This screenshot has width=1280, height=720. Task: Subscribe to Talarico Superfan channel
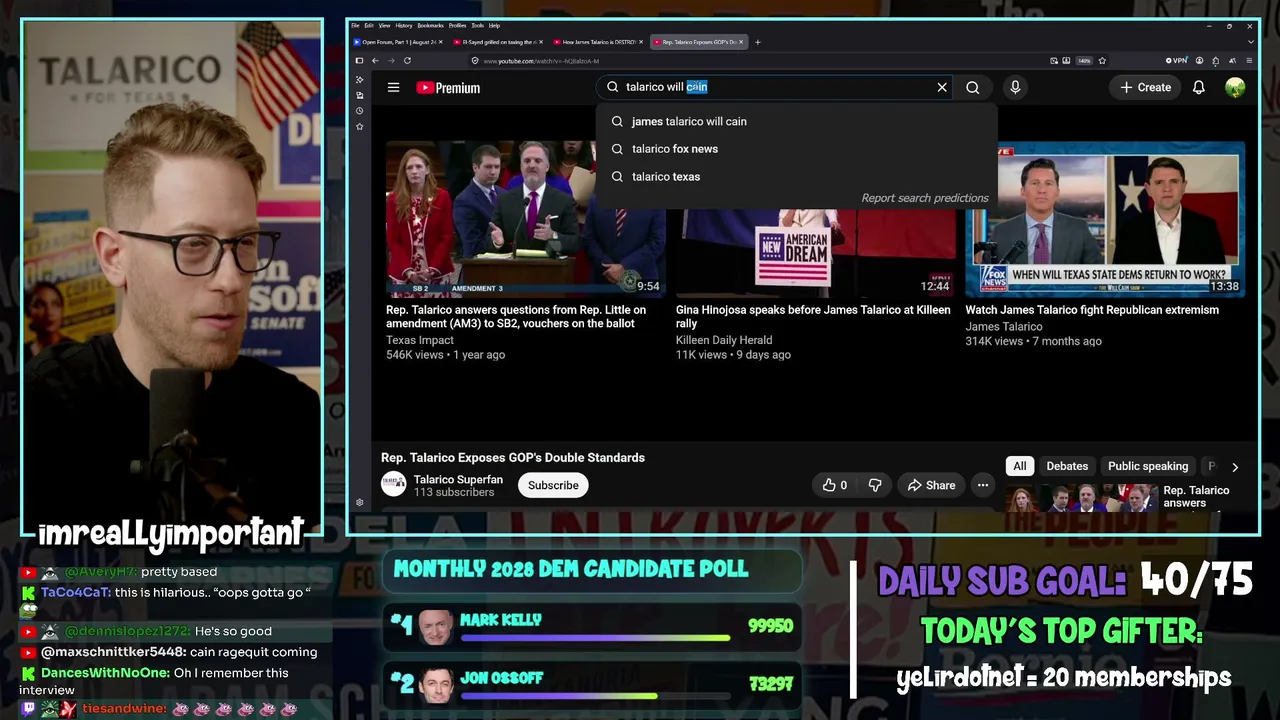(x=553, y=485)
